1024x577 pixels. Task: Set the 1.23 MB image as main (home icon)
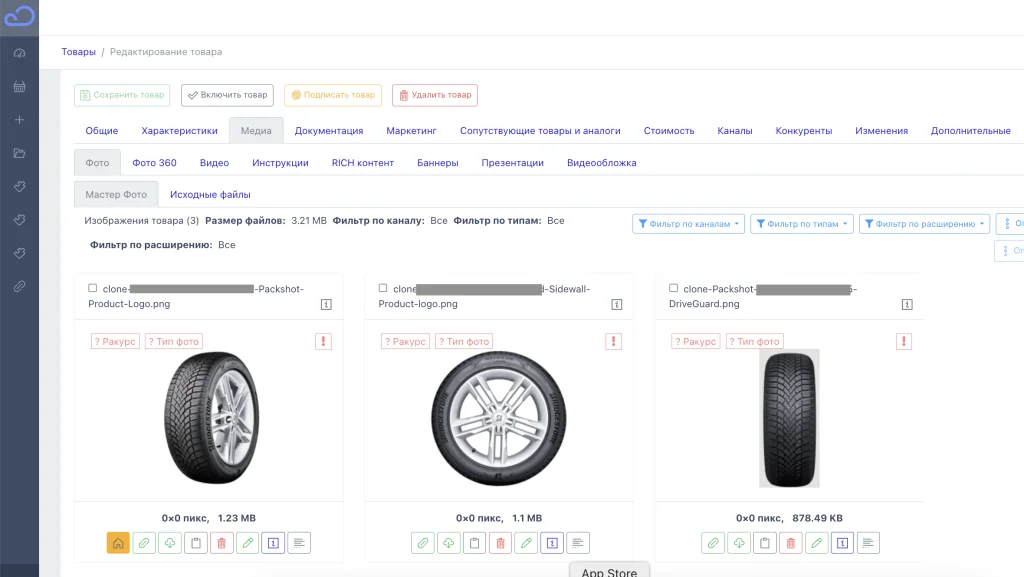tap(118, 543)
